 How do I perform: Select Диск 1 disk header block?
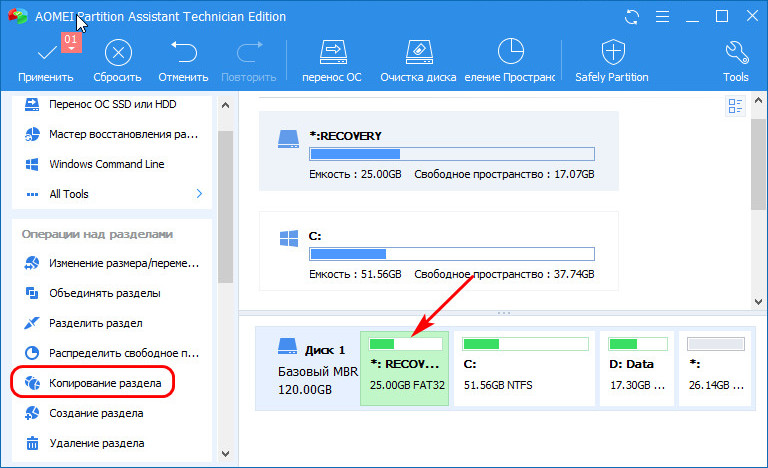coord(310,368)
